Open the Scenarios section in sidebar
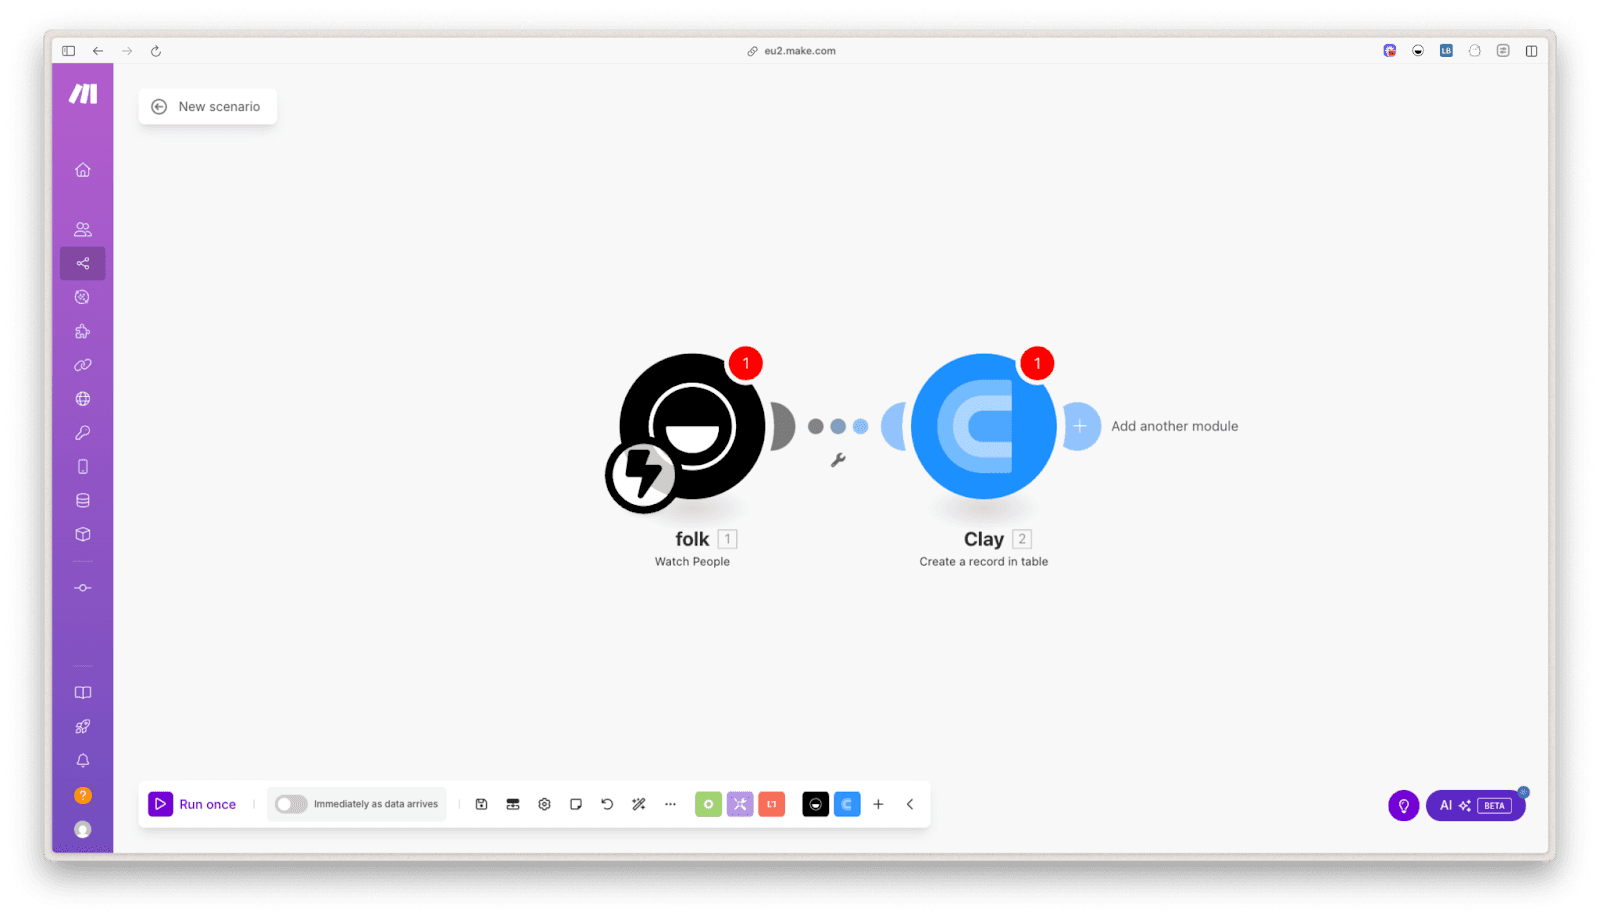 (83, 264)
